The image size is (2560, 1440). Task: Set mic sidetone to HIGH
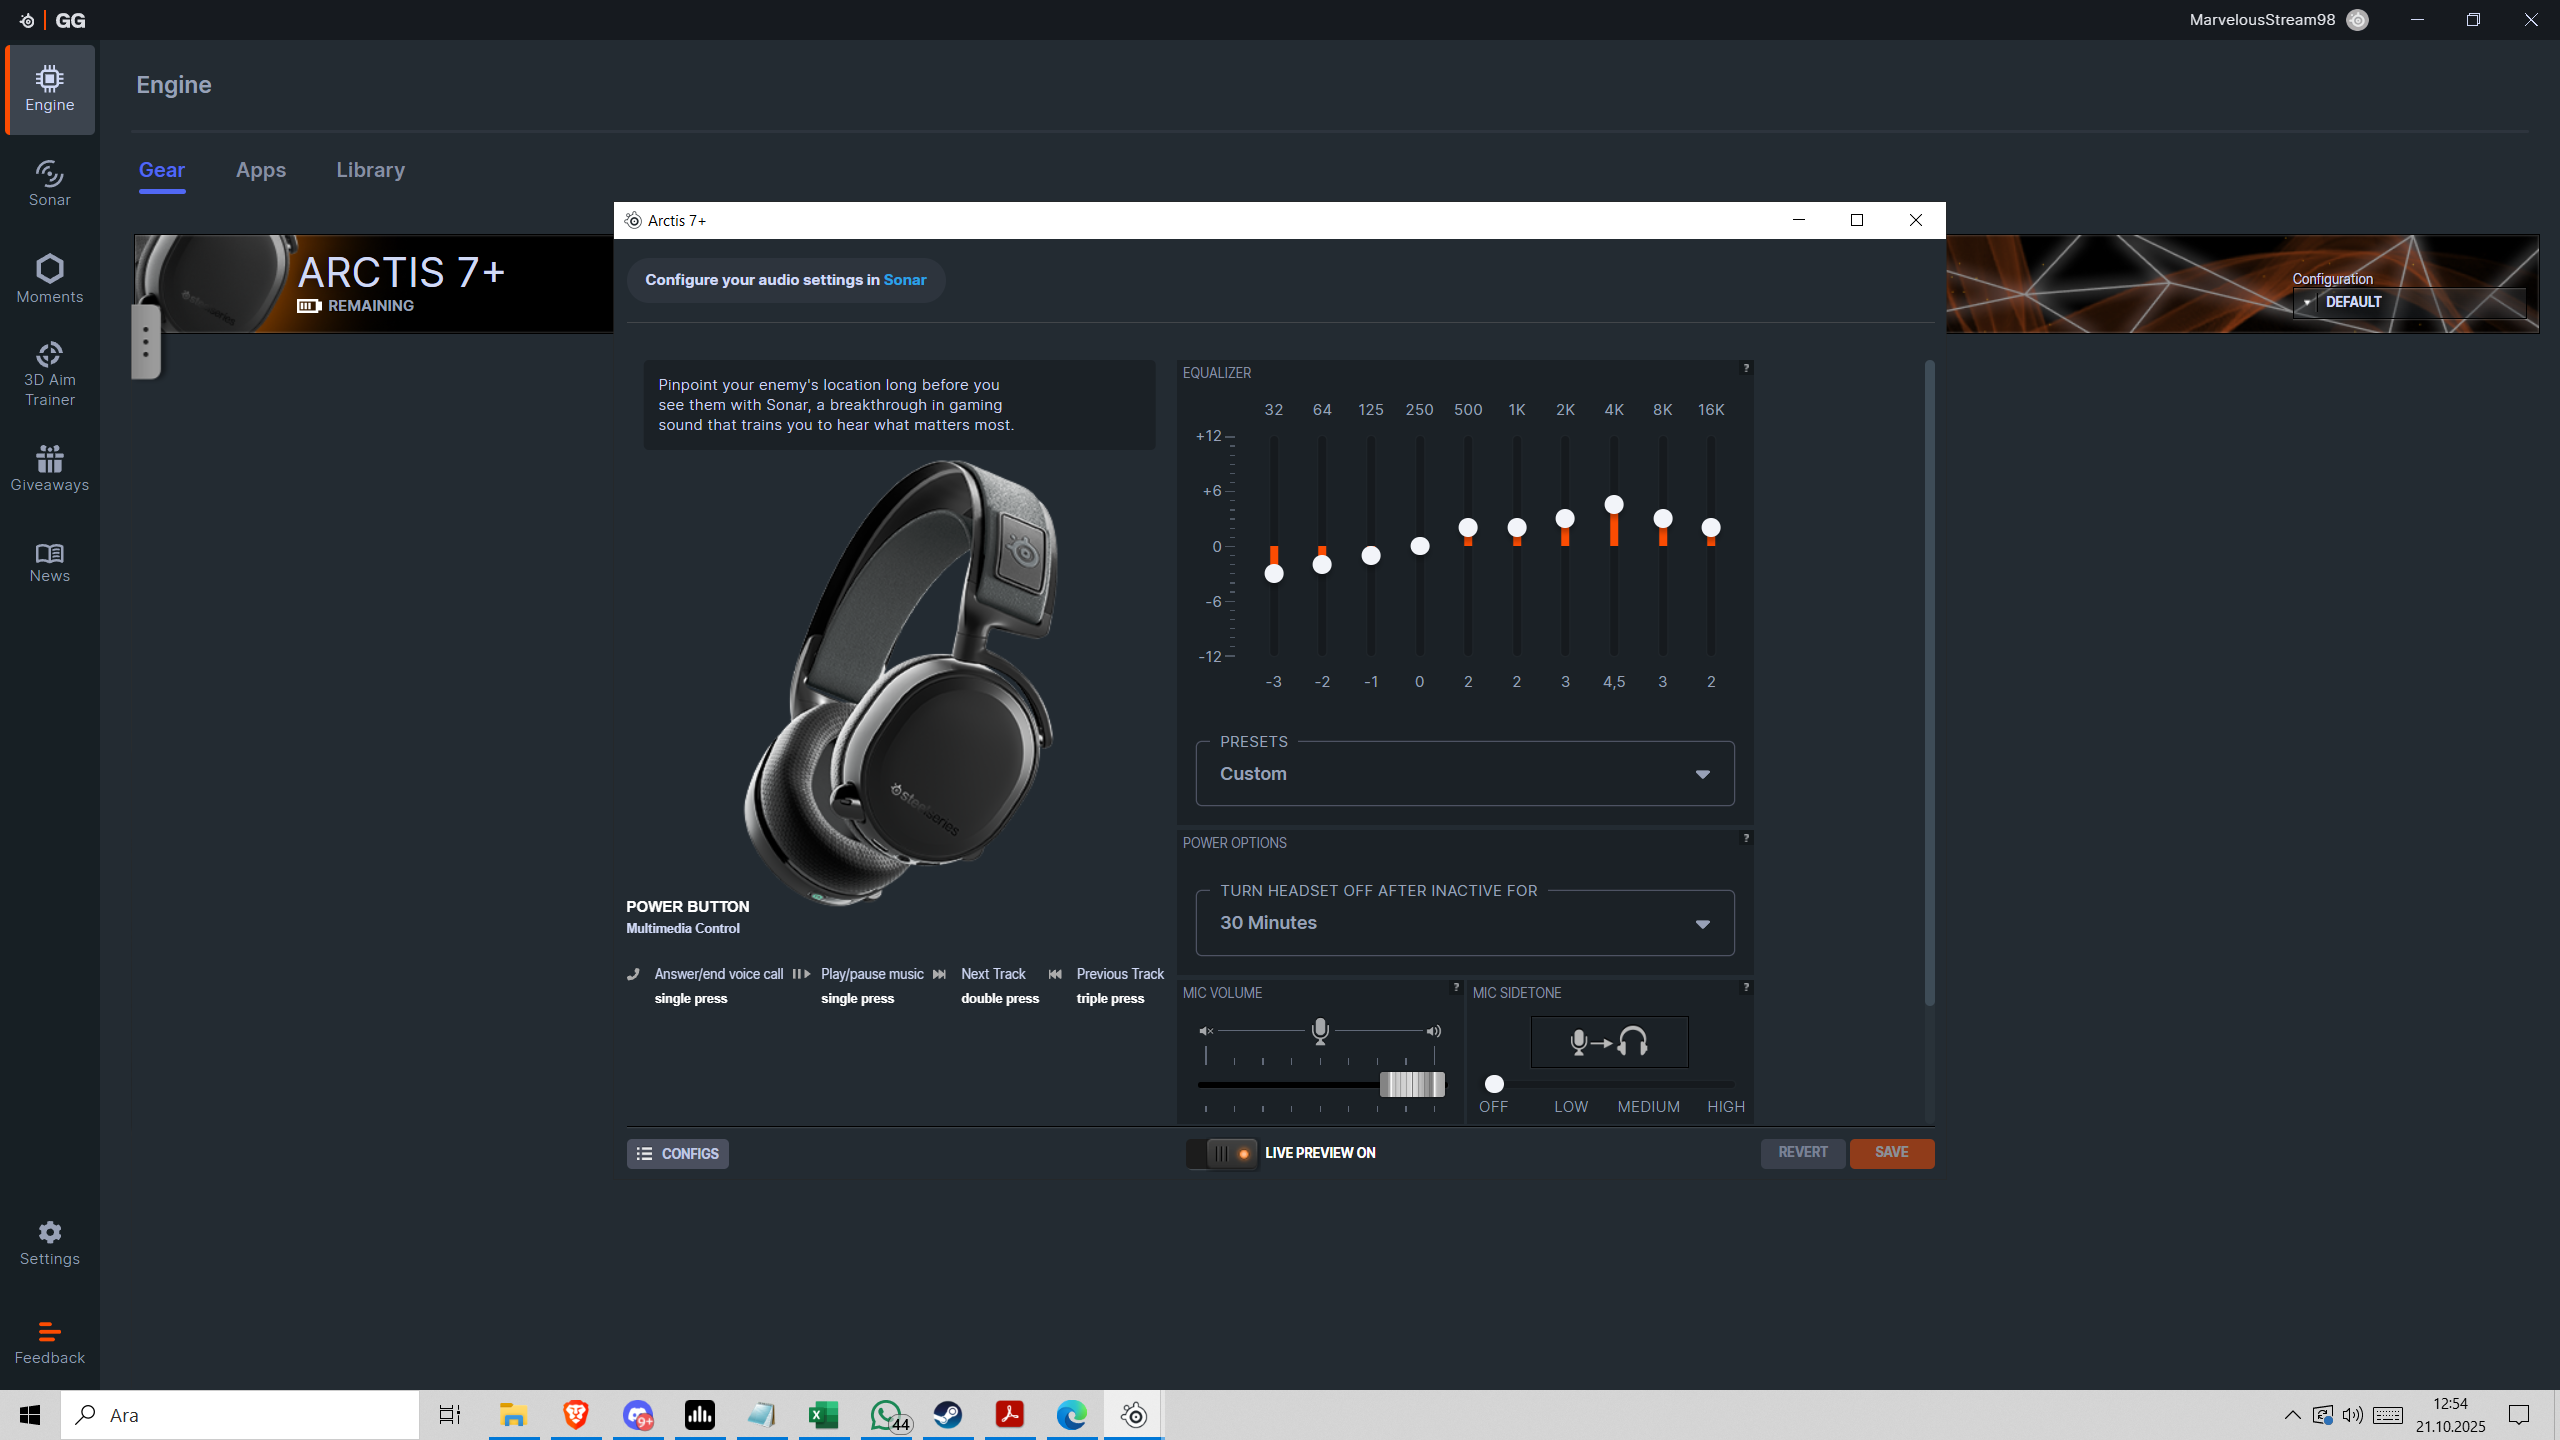pyautogui.click(x=1726, y=1107)
